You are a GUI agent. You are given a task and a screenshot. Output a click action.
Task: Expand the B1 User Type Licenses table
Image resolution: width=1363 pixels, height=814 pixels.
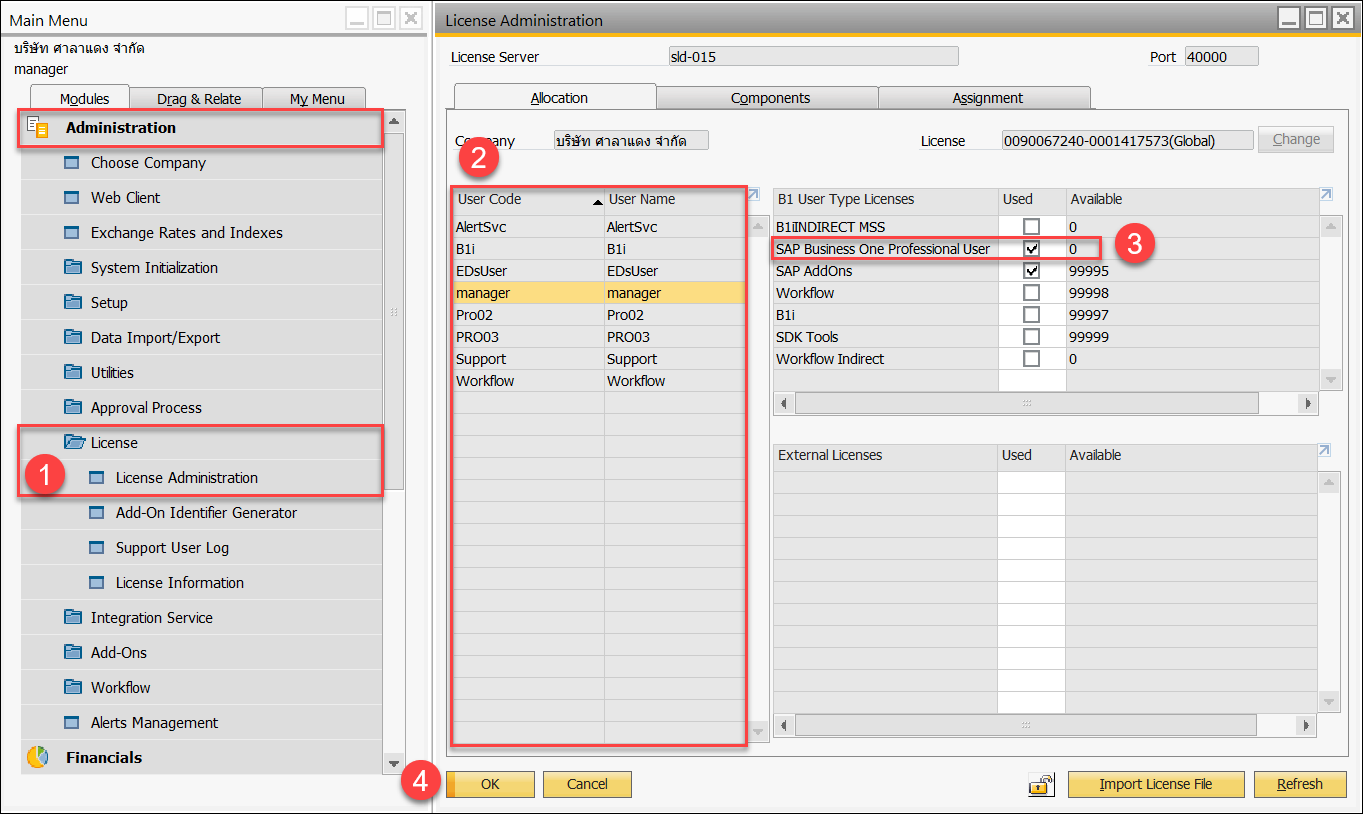(1326, 195)
